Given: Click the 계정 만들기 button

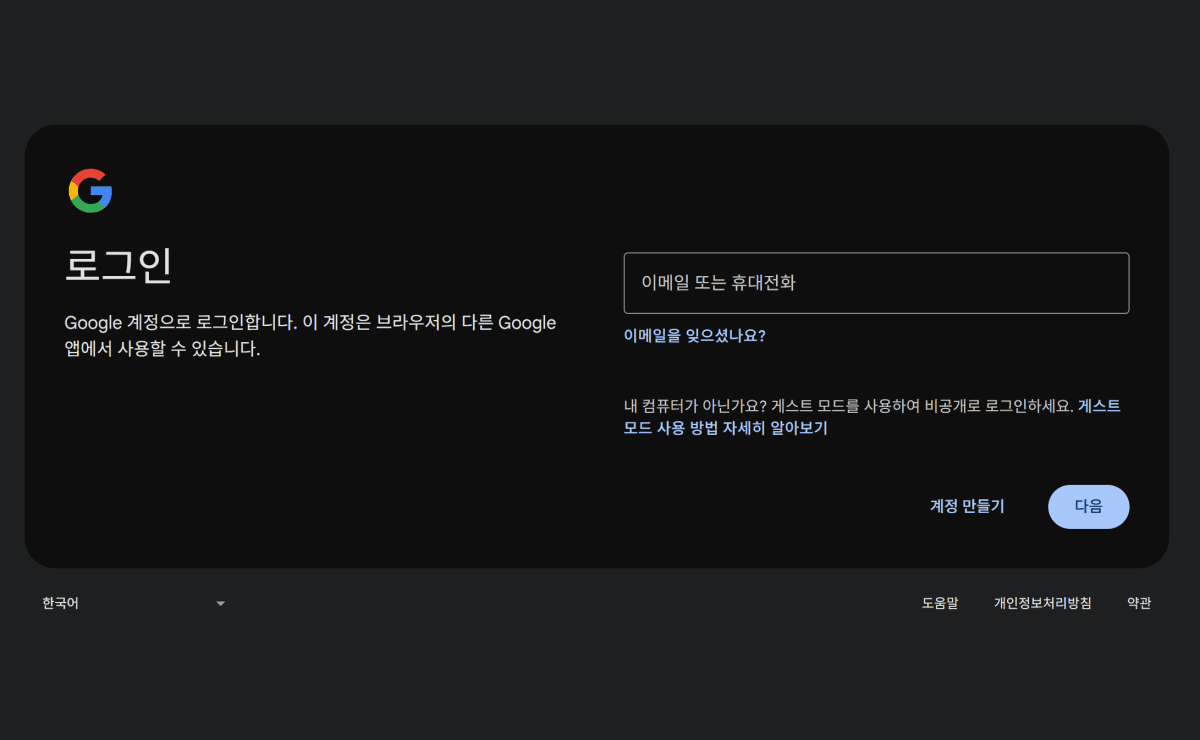Looking at the screenshot, I should click(x=967, y=507).
